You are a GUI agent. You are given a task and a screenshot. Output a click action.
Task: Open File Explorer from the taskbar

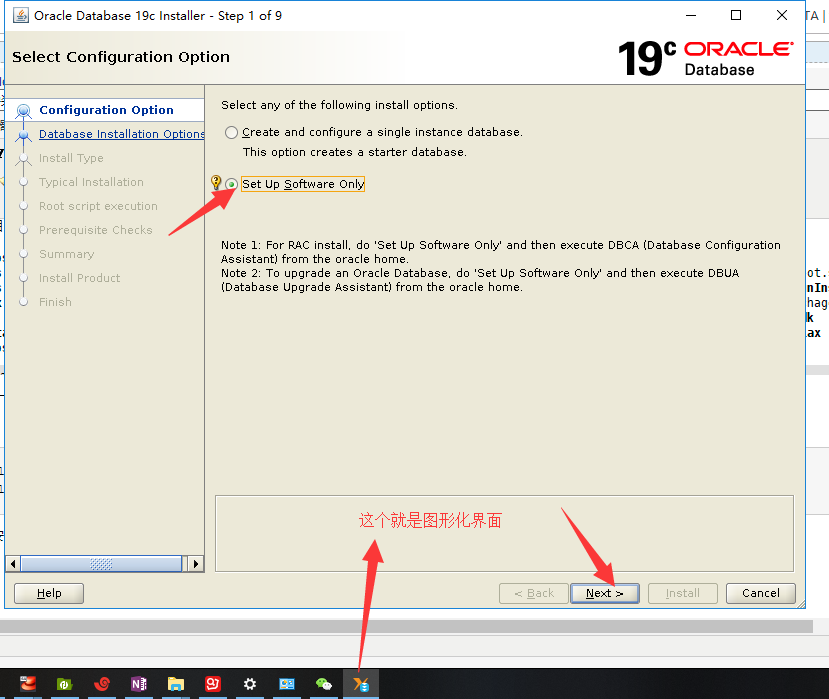[x=176, y=684]
